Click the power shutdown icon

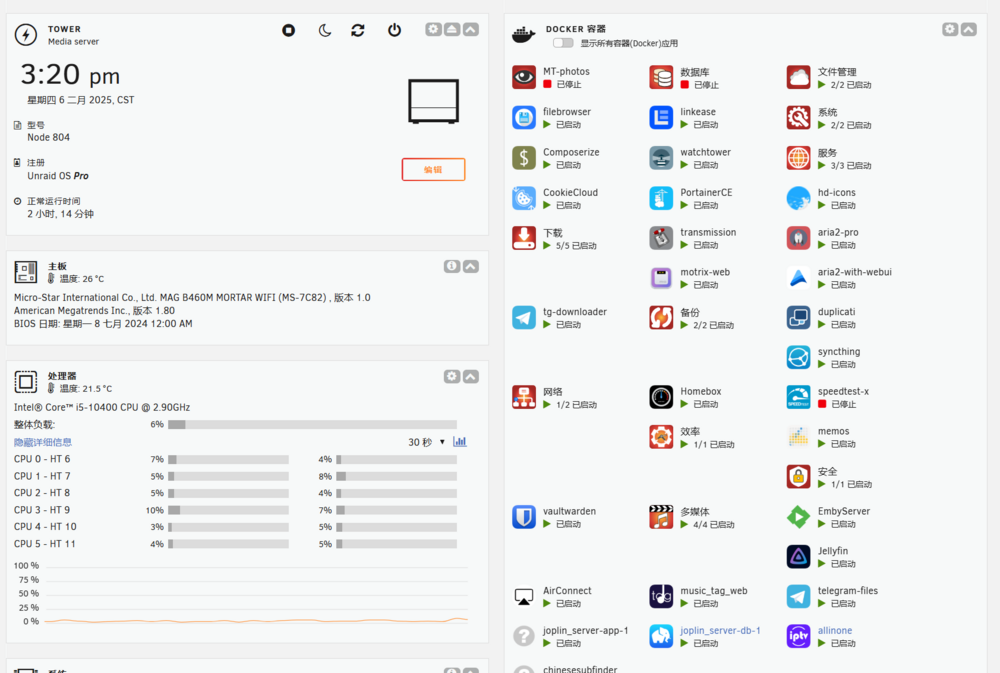pos(394,30)
